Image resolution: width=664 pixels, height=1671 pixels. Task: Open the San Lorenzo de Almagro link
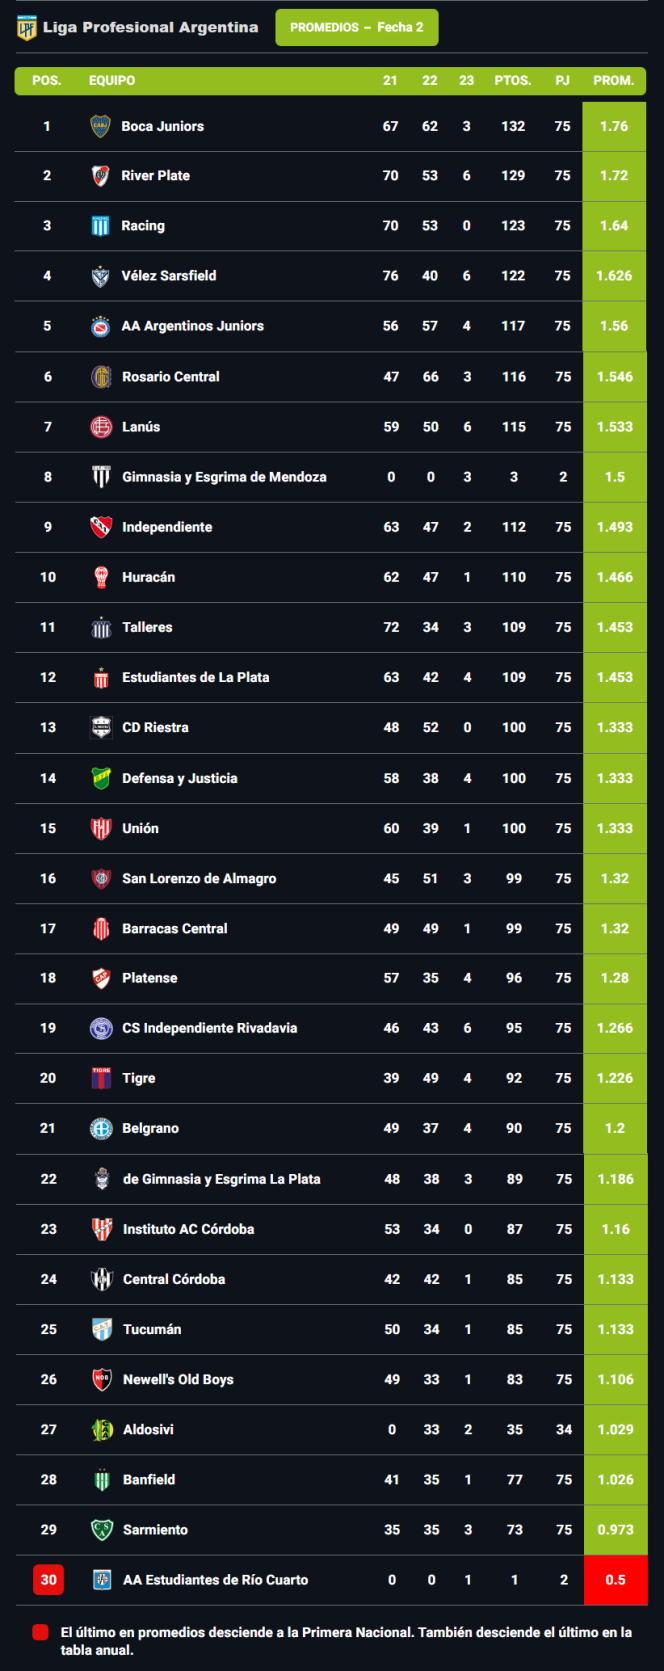pos(199,878)
